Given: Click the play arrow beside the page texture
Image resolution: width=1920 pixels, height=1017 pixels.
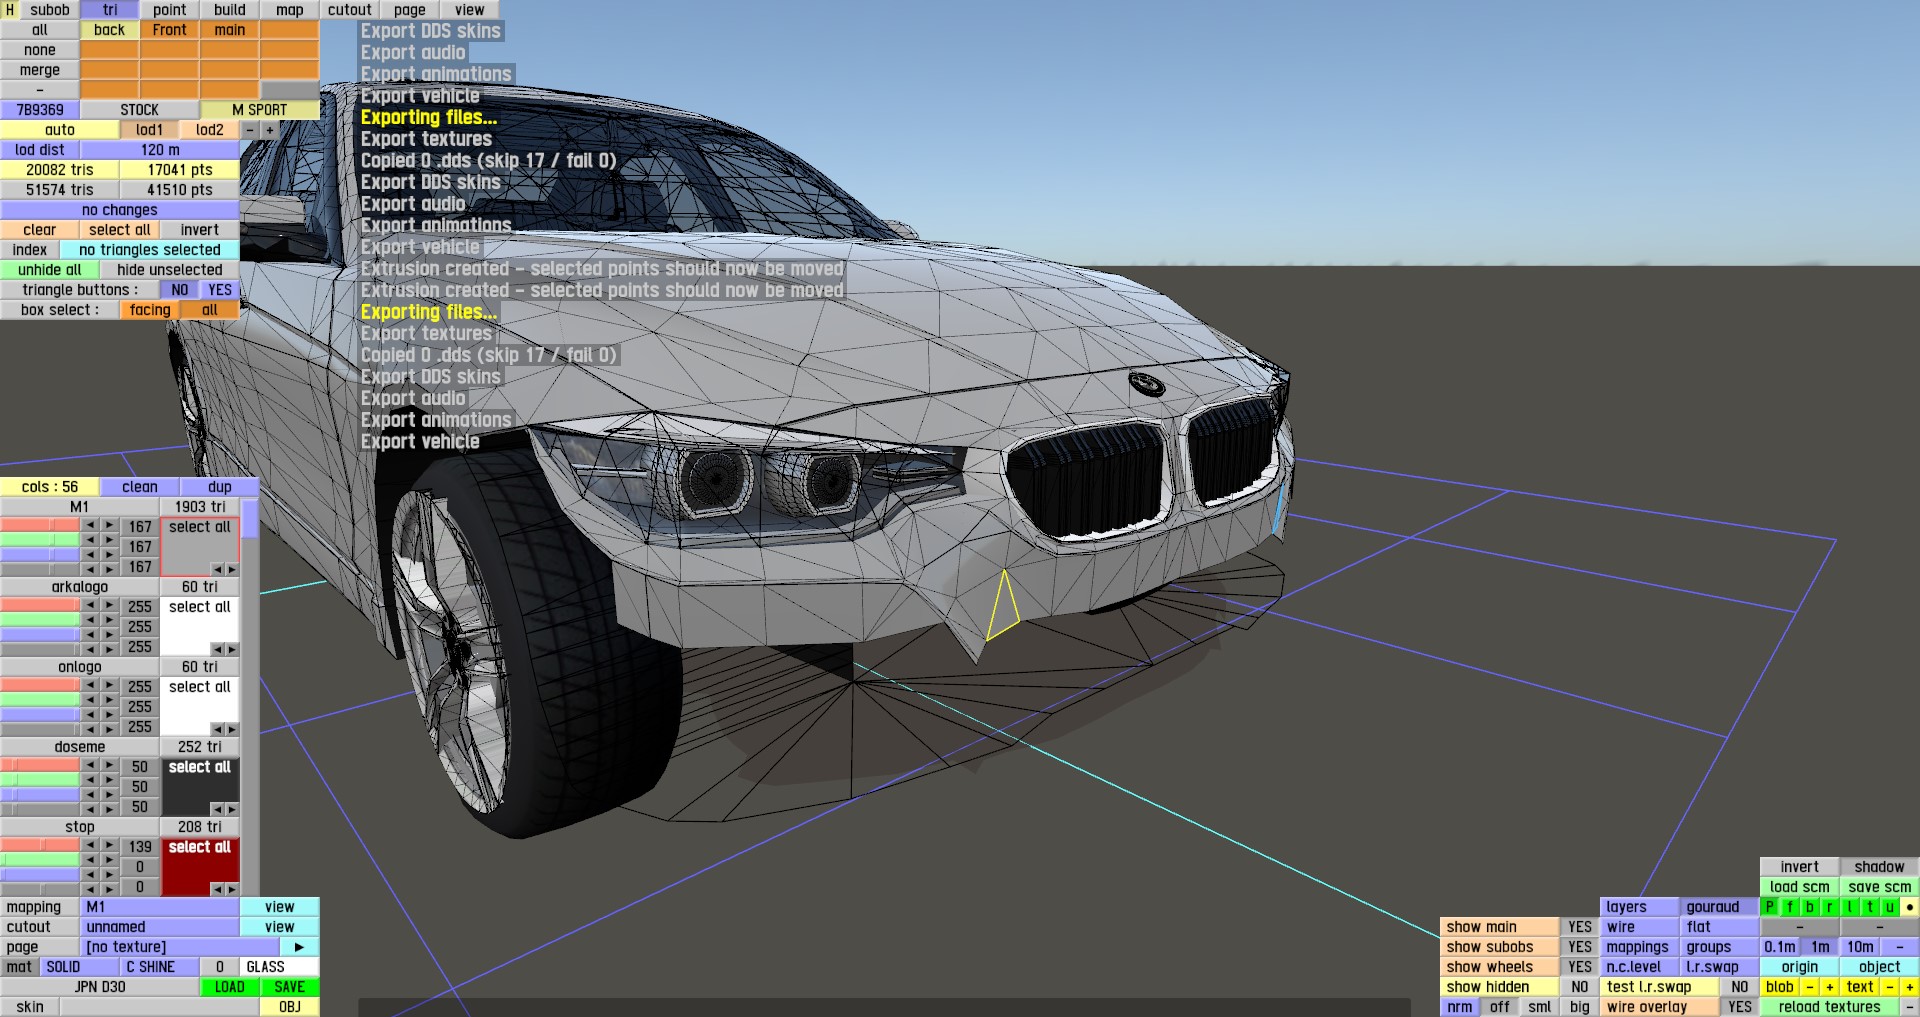Looking at the screenshot, I should (299, 947).
